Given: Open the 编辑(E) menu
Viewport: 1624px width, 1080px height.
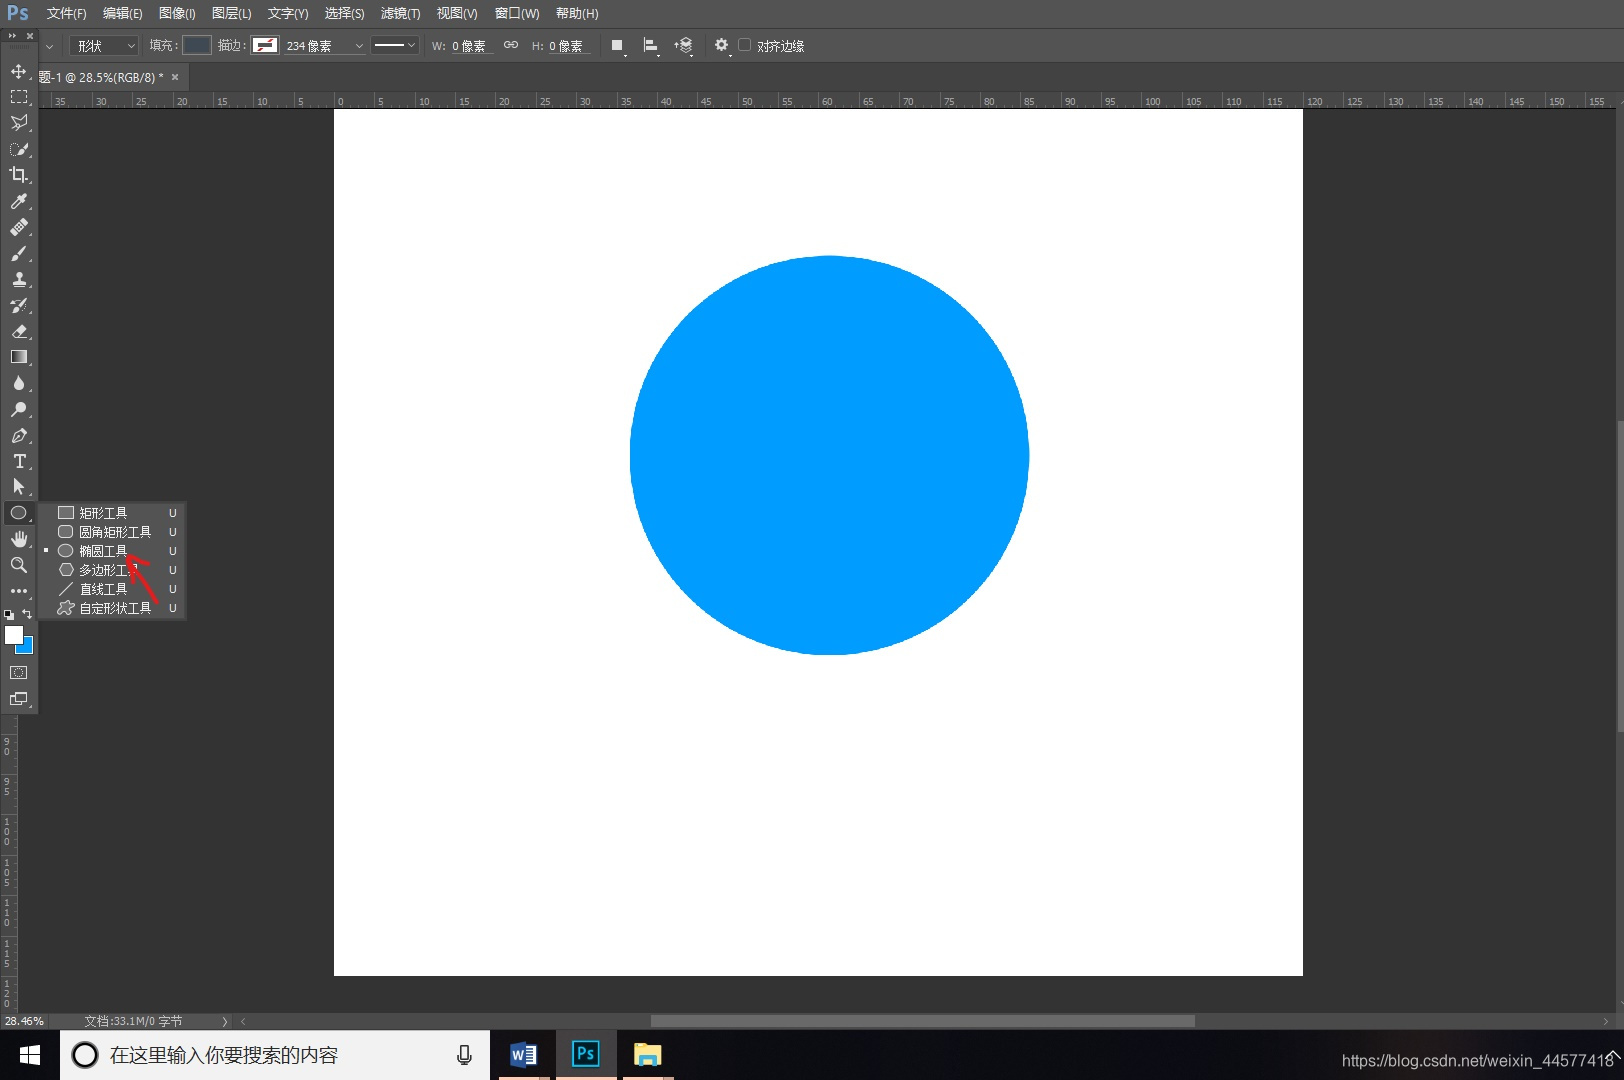Looking at the screenshot, I should tap(123, 14).
